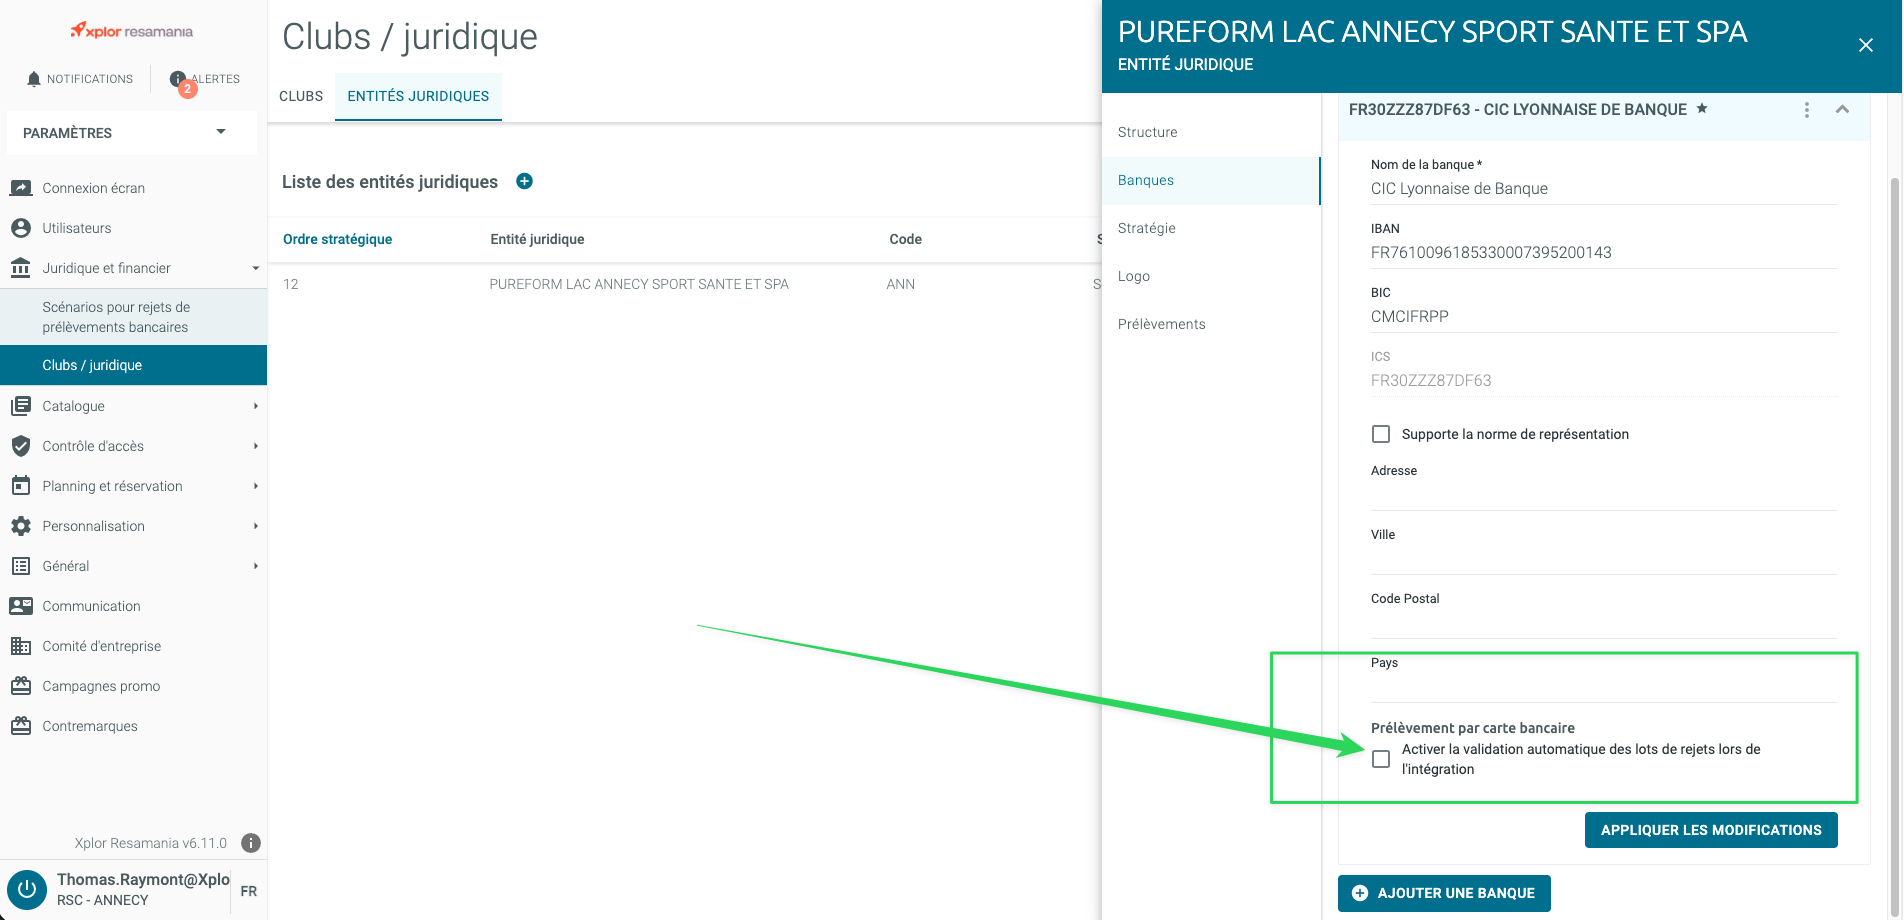
Task: Select the PUREFORM LAC ANNECY SPORT SANTE ET SPA row
Action: [685, 284]
